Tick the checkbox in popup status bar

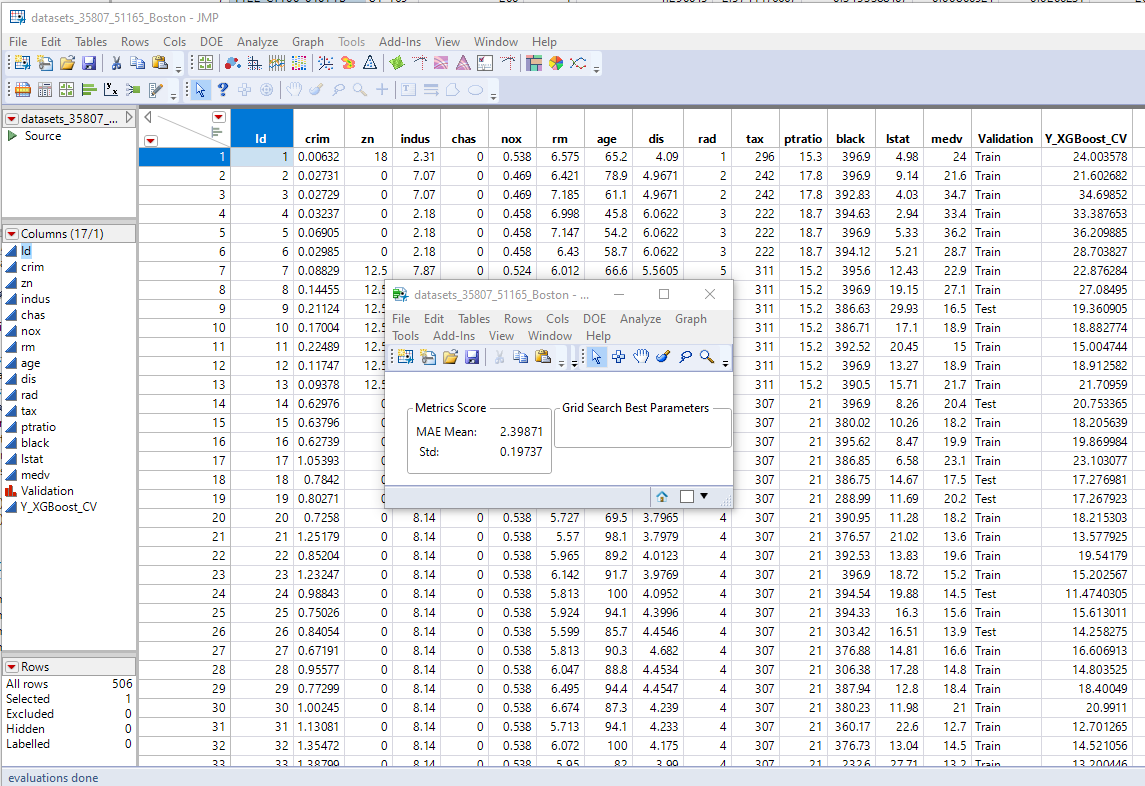coord(686,496)
